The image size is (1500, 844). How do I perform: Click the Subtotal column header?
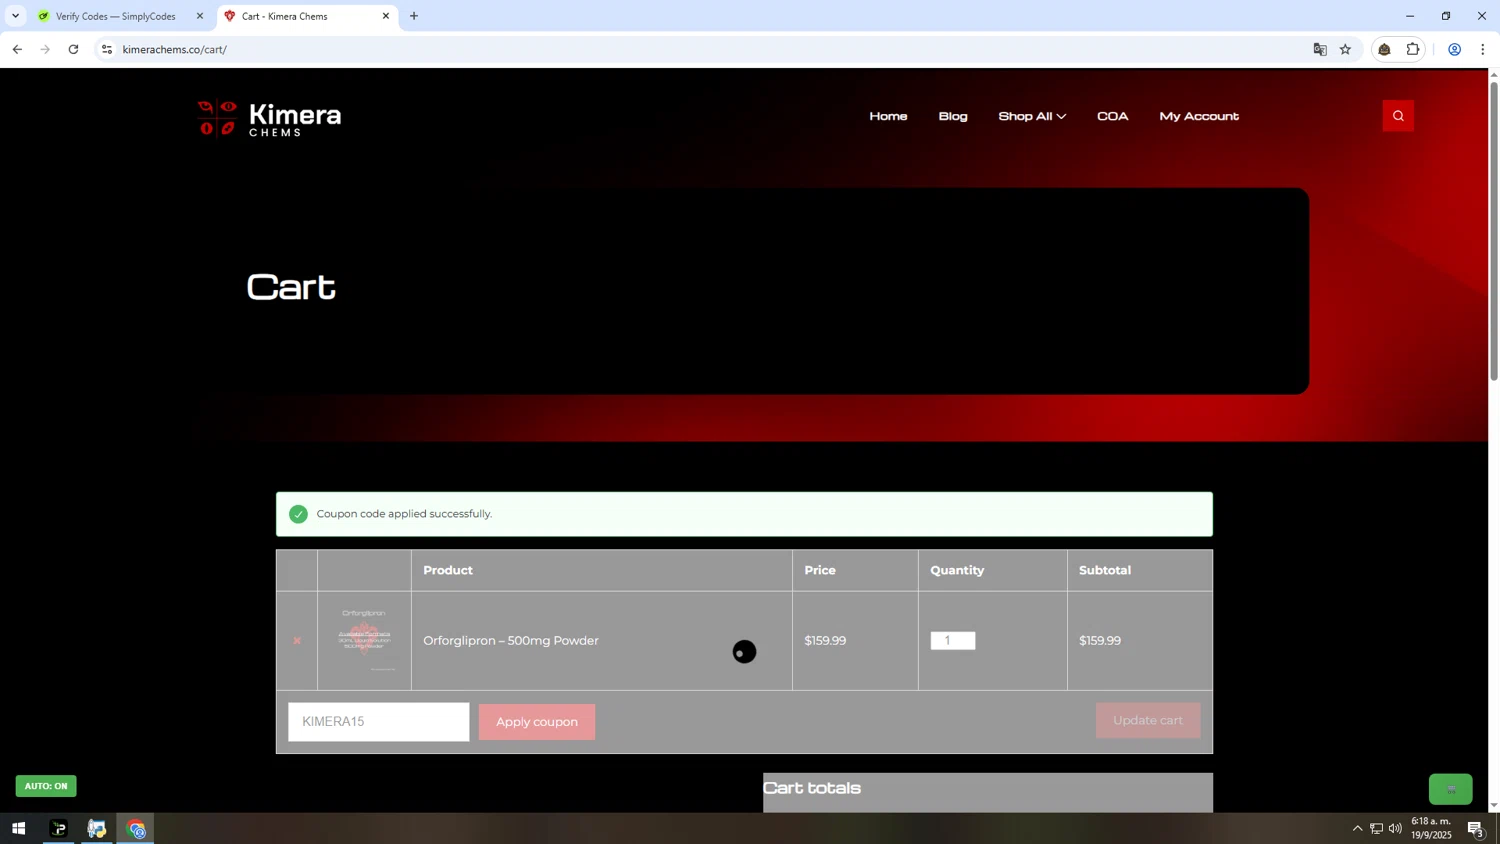(x=1105, y=570)
